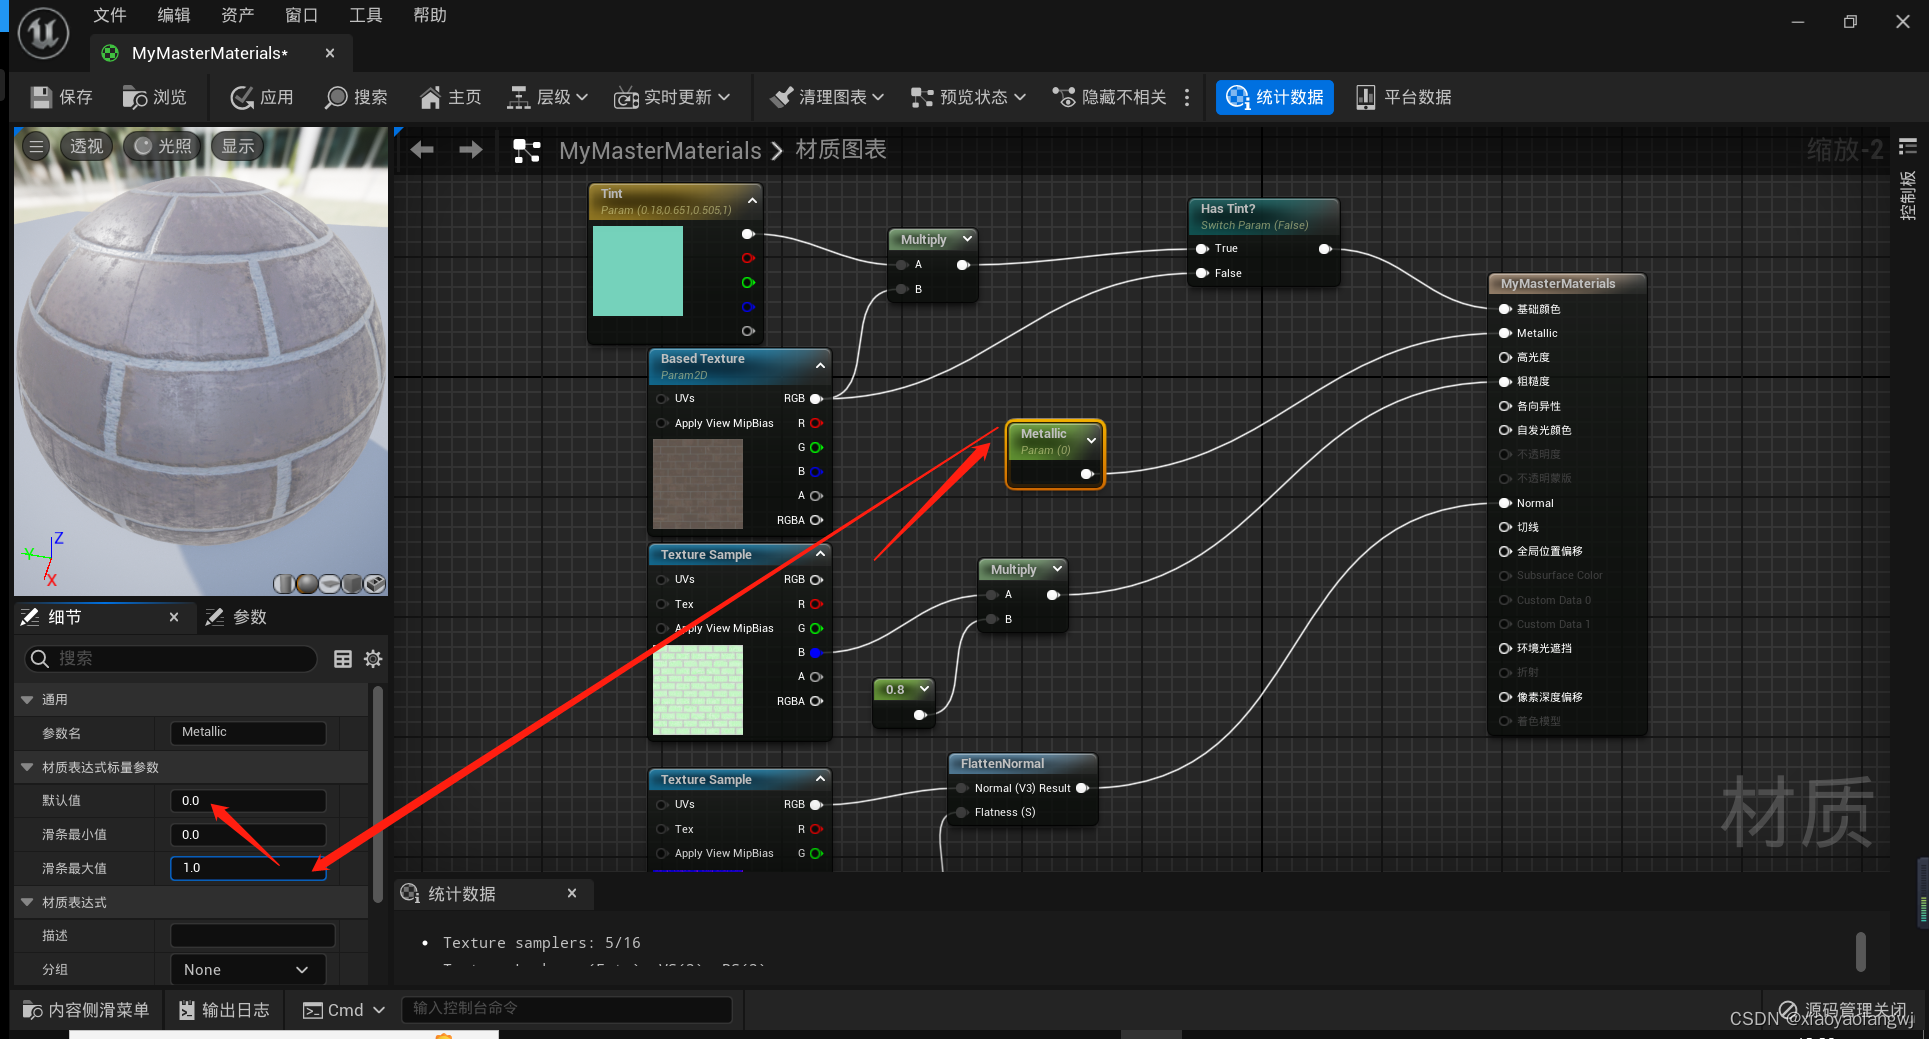Screen dimensions: 1929x1039
Task: Collapse the General (通用) section
Action: [x=27, y=700]
